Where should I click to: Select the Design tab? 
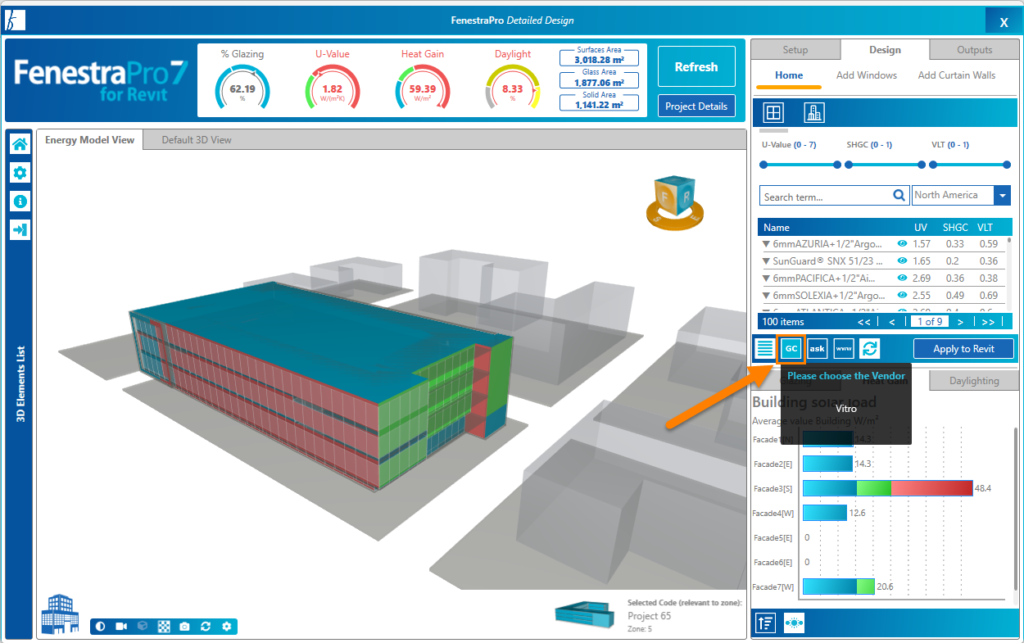tap(885, 50)
